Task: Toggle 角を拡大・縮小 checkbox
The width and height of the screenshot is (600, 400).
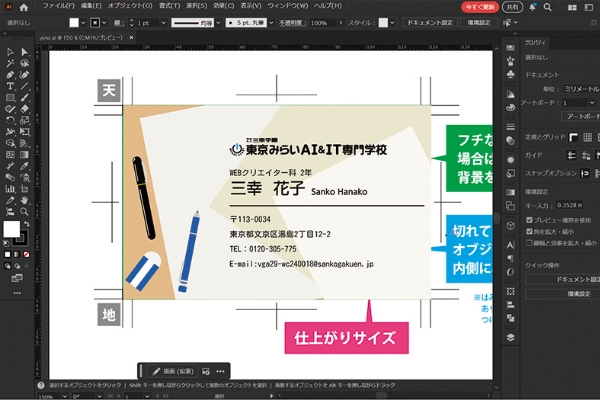Action: point(530,230)
